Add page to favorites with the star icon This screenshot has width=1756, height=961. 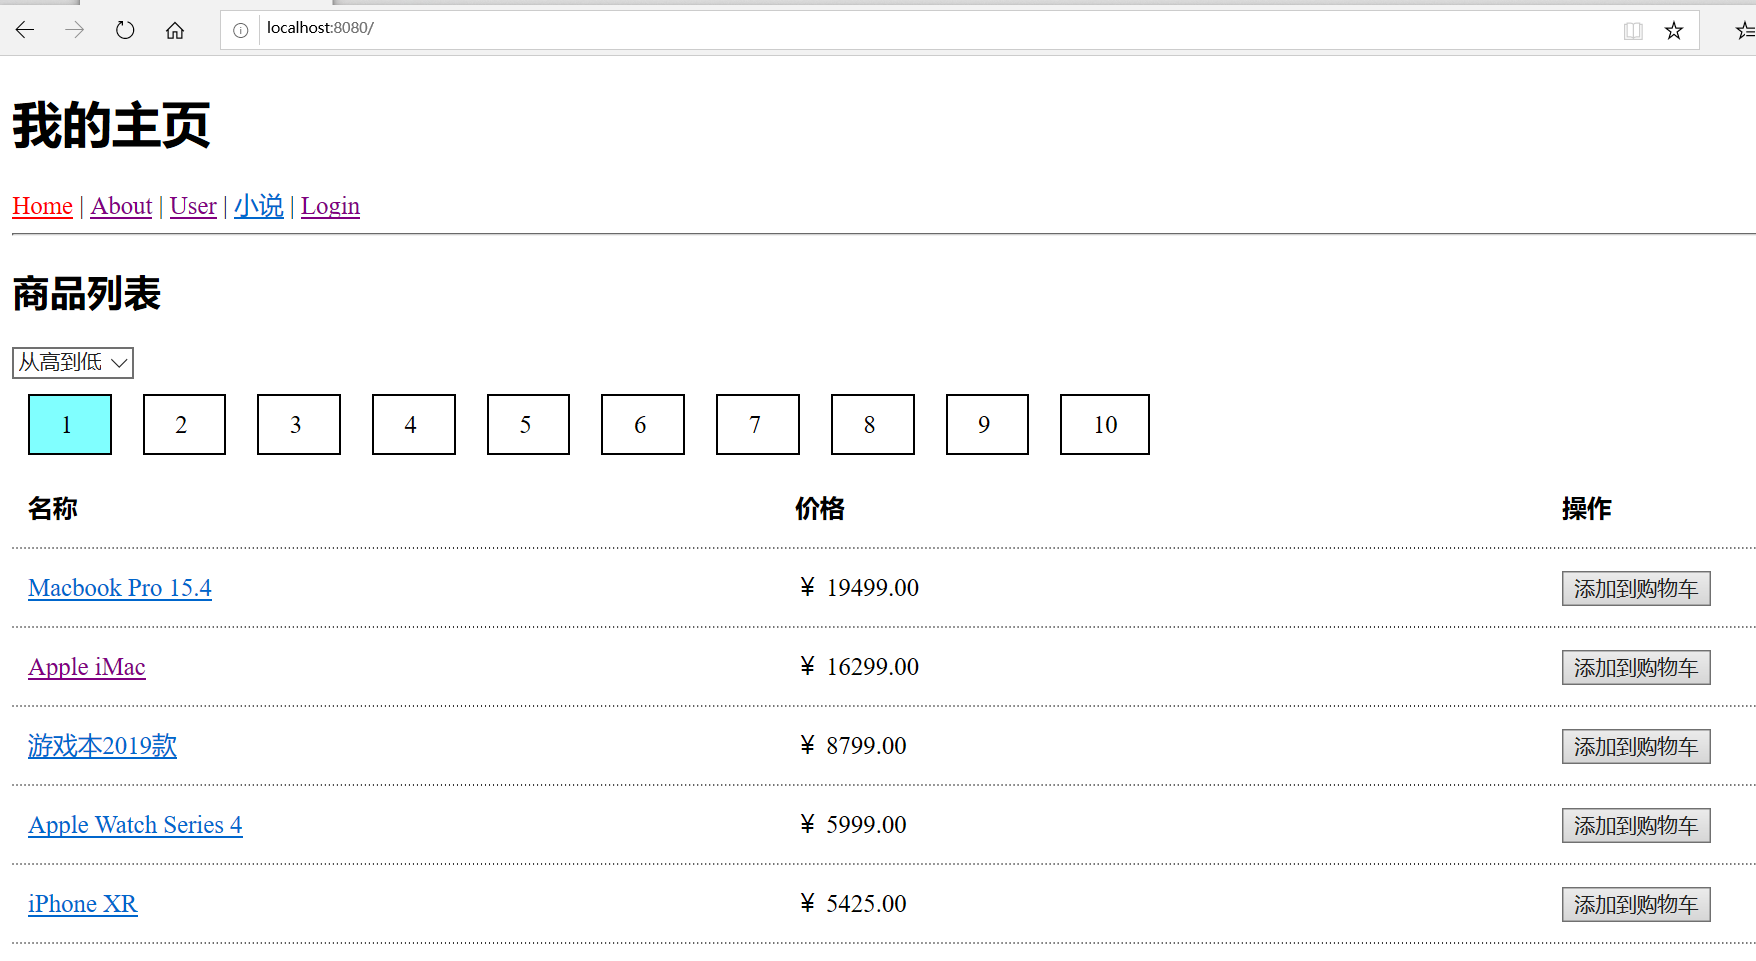(1674, 31)
